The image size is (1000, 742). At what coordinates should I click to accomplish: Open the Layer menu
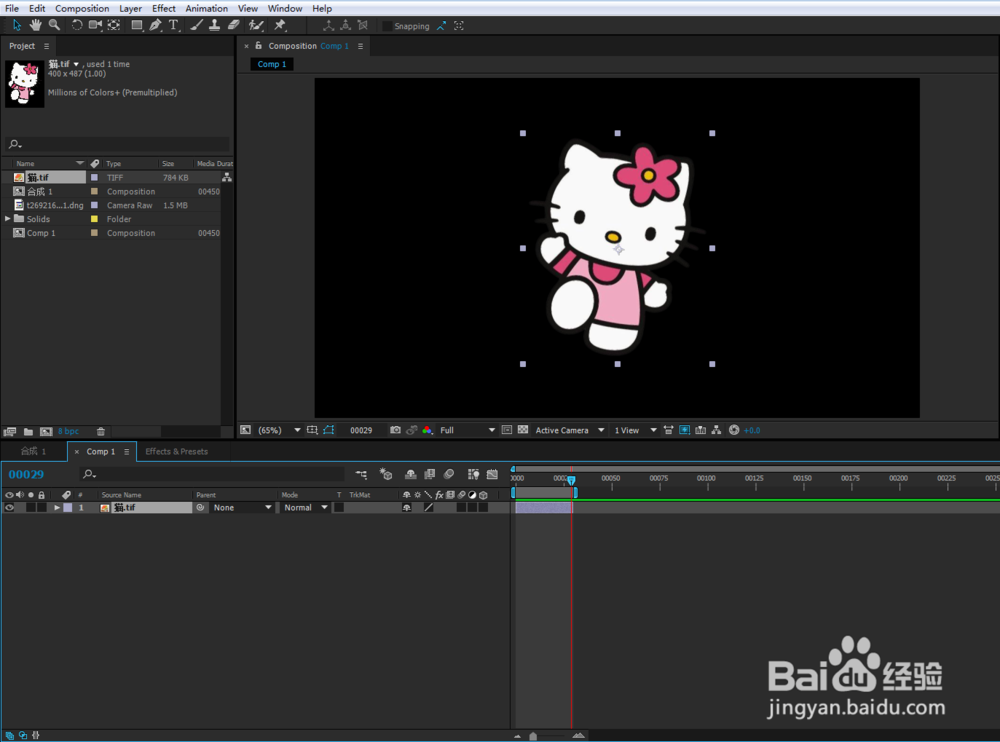[x=130, y=8]
